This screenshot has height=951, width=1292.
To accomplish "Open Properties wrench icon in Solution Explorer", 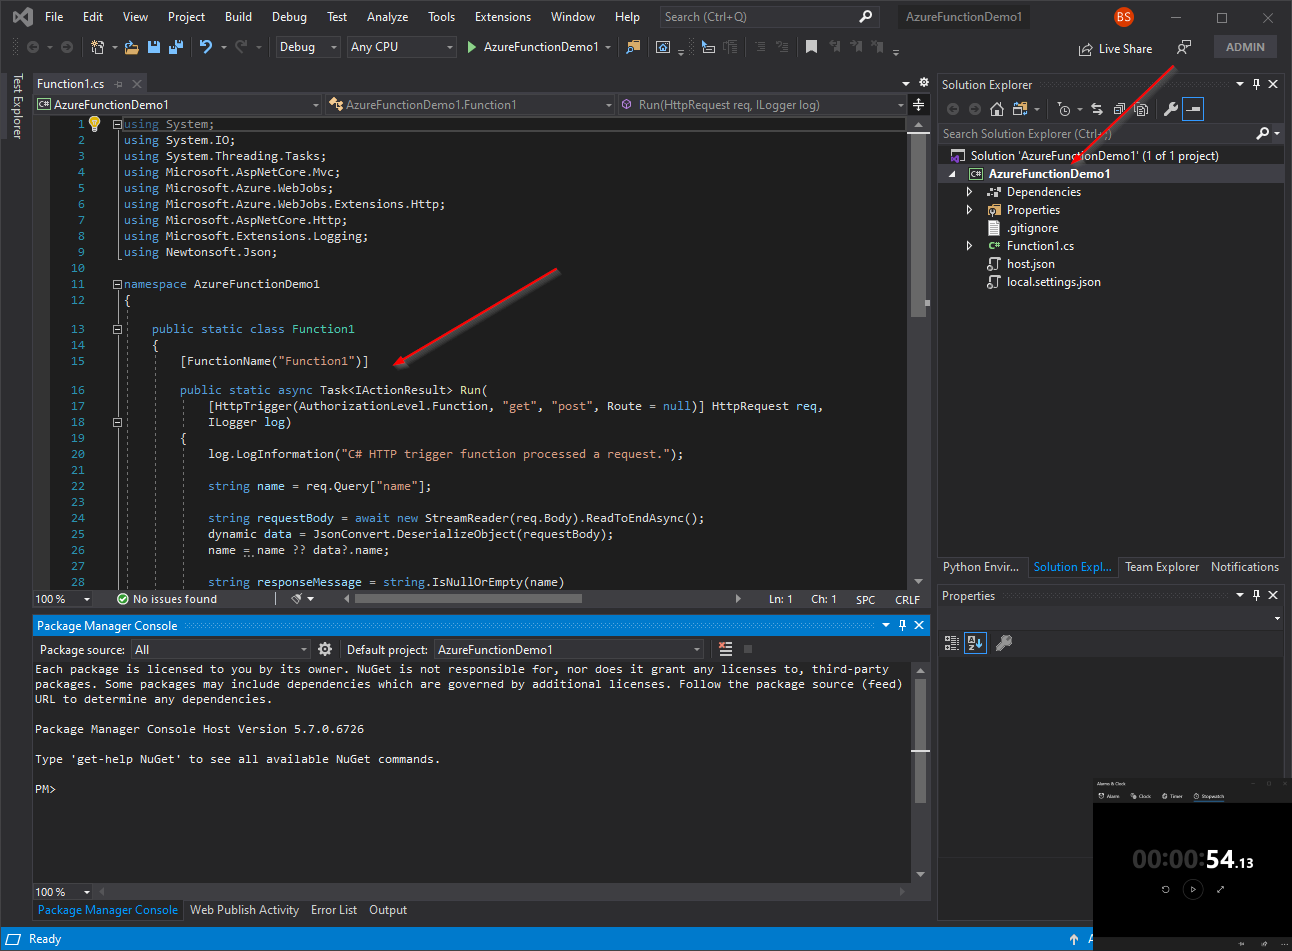I will tap(1170, 109).
